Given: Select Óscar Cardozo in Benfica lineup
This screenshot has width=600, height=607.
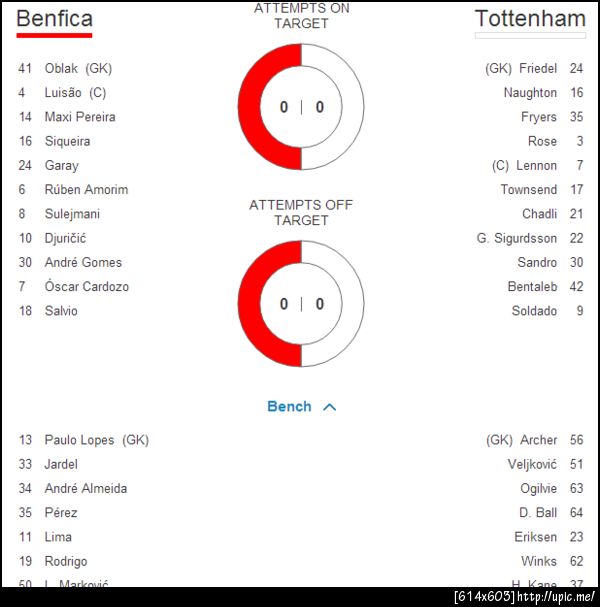Looking at the screenshot, I should pos(86,287).
